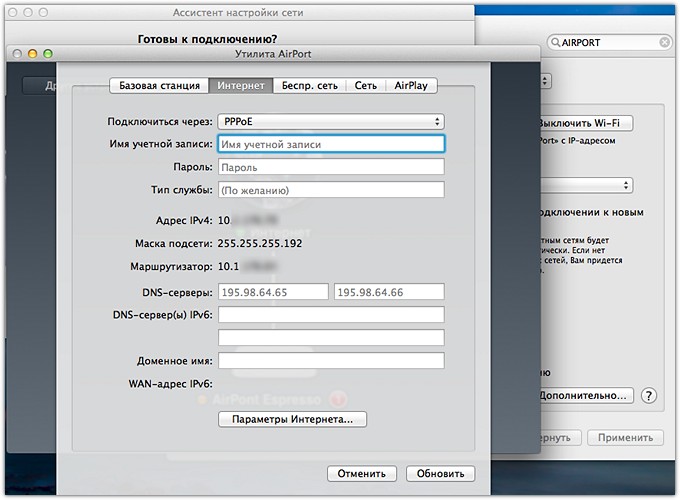Open Параметры Интернета options
Screen dimensions: 680x500
coord(292,419)
